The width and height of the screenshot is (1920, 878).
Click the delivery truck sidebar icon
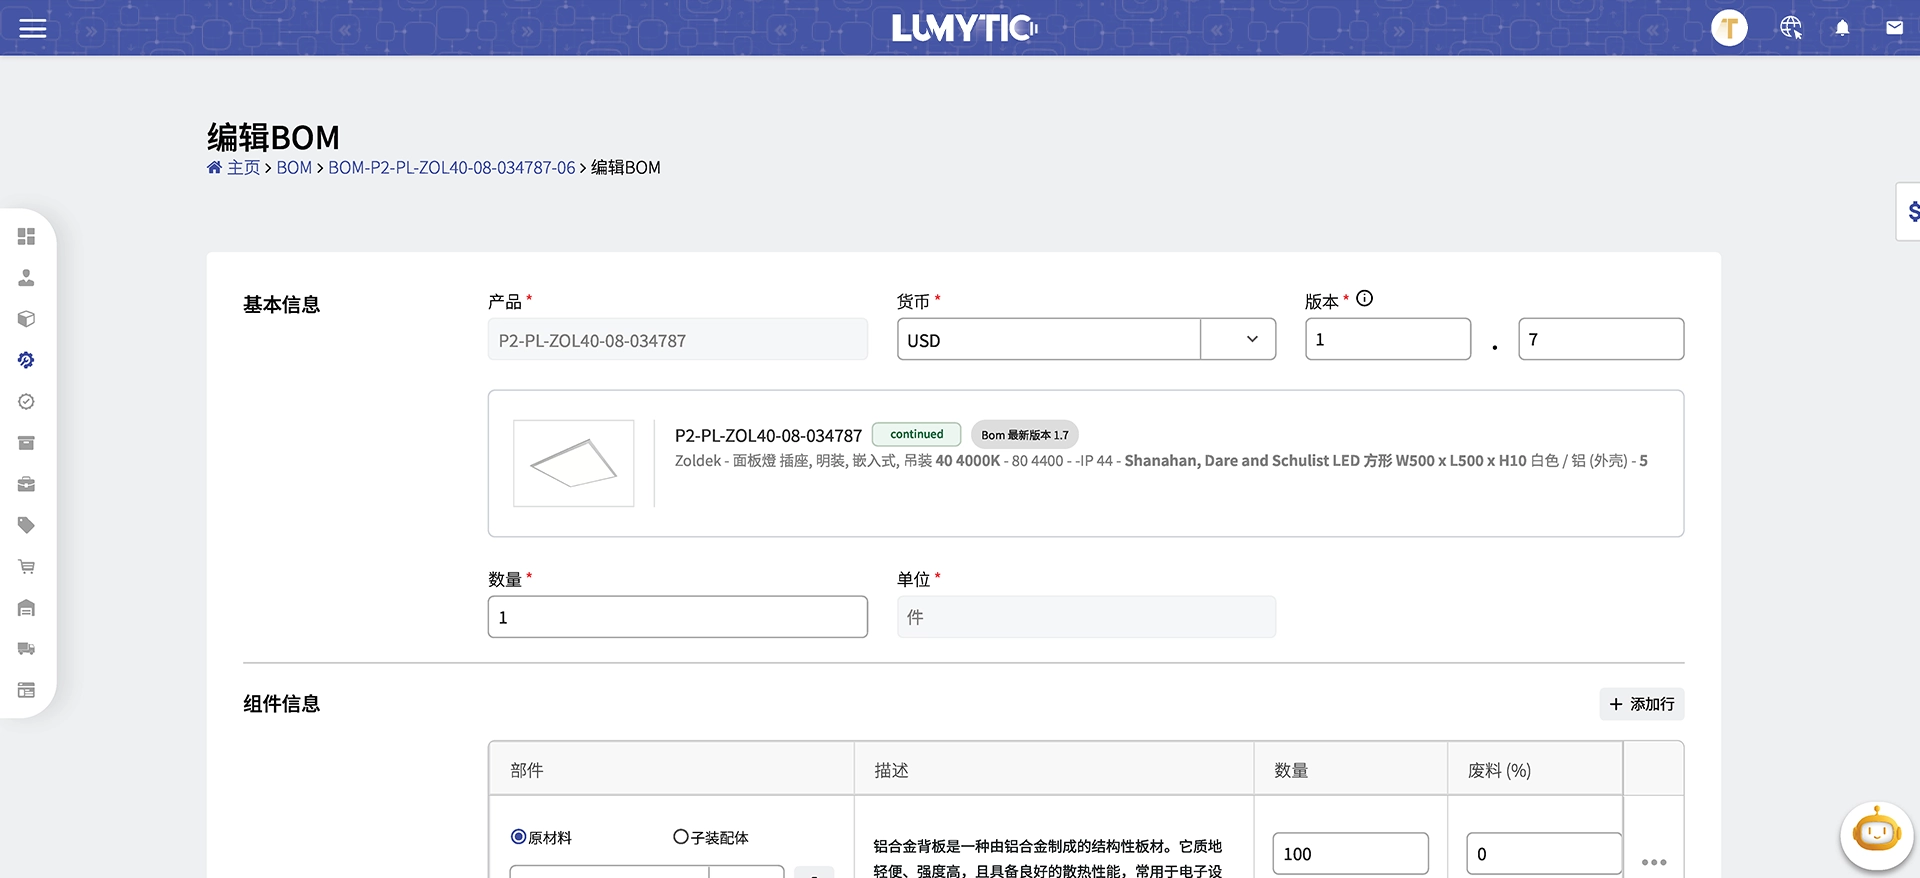(x=27, y=649)
